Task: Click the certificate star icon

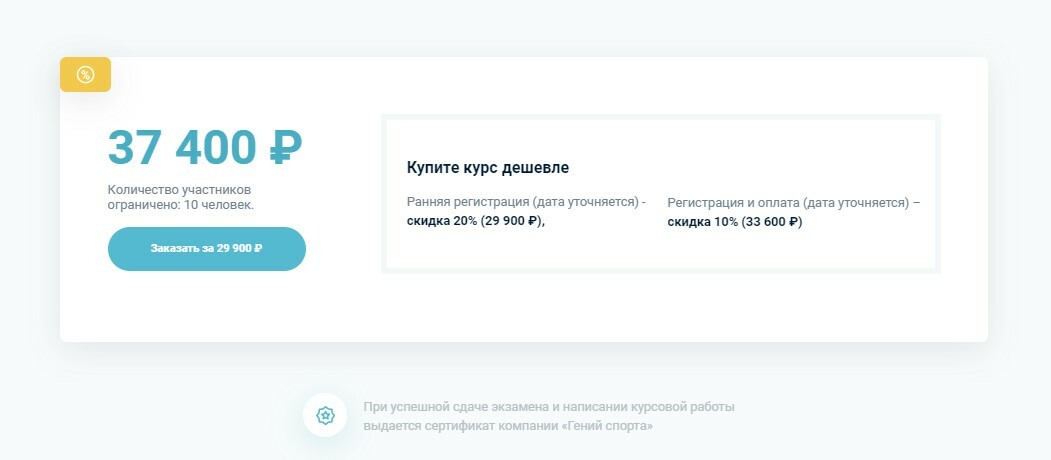Action: pyautogui.click(x=325, y=416)
